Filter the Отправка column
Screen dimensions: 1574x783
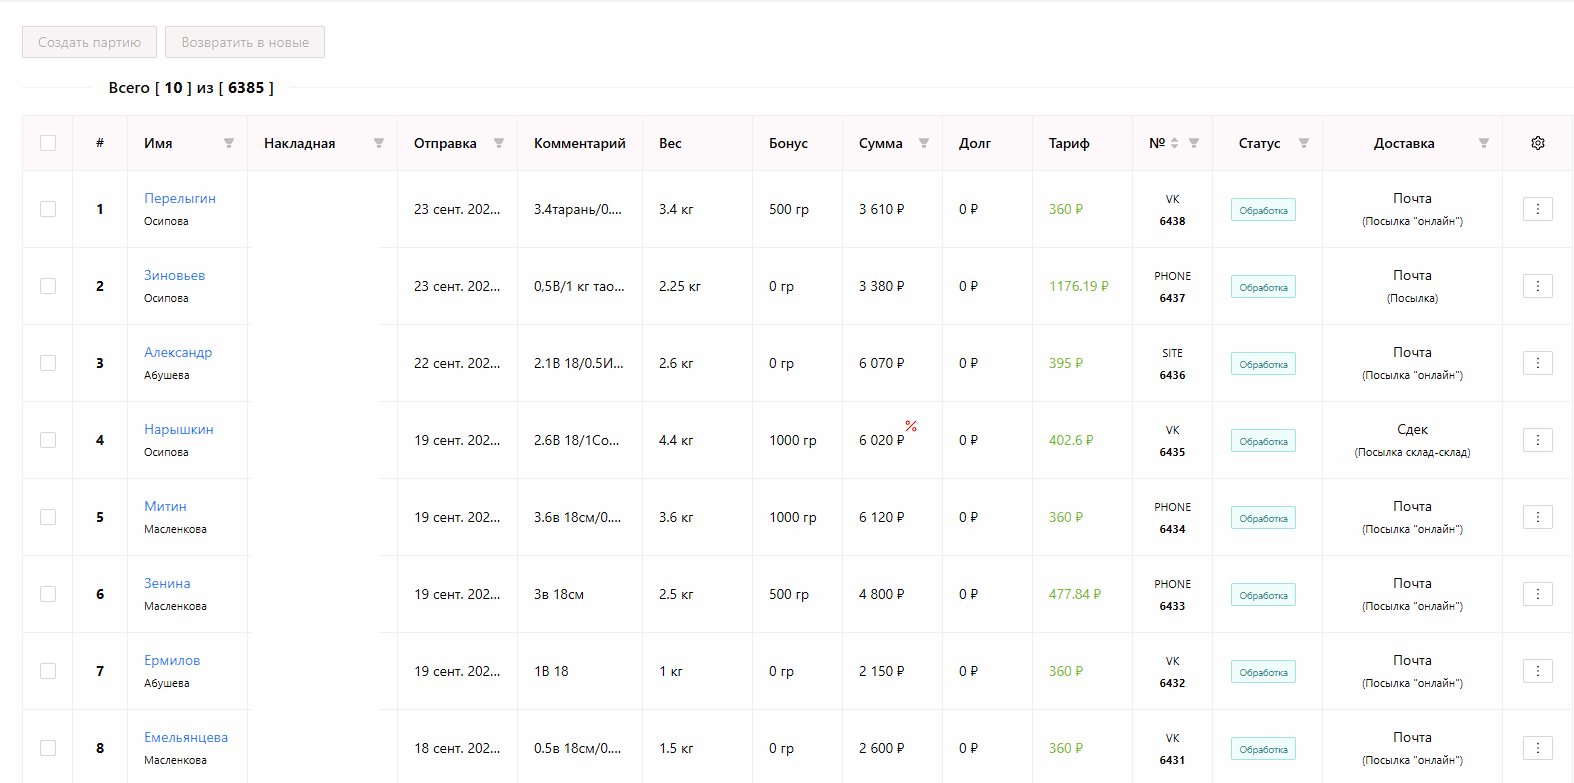pos(499,143)
